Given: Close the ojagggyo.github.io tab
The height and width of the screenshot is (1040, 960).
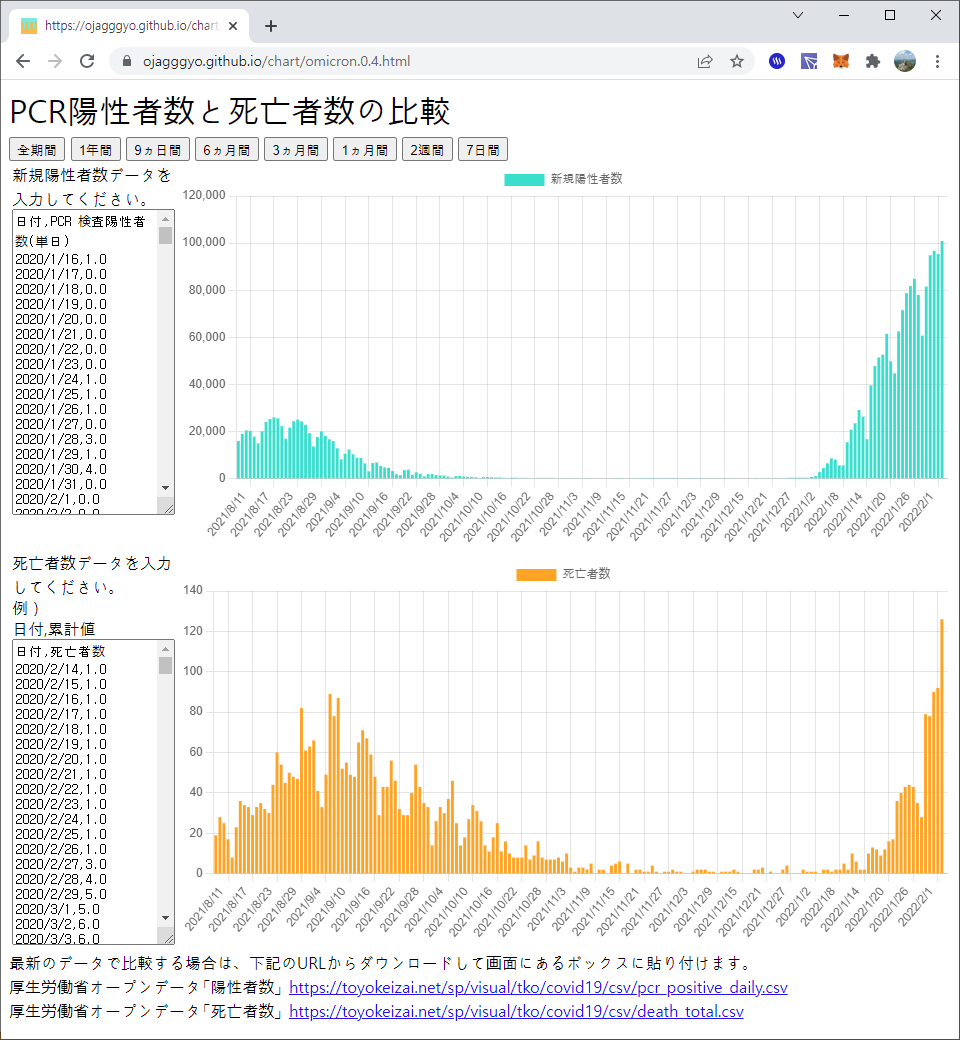Looking at the screenshot, I should click(233, 26).
